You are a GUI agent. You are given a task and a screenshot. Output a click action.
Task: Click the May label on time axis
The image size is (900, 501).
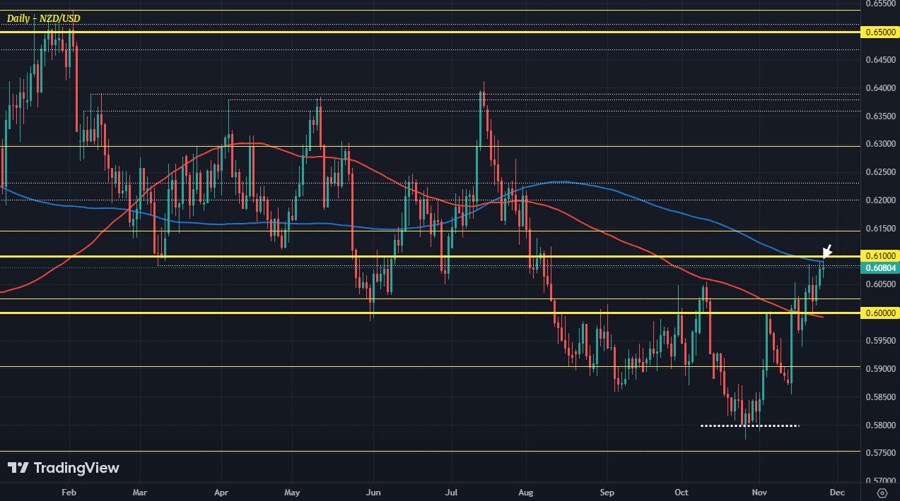292,492
